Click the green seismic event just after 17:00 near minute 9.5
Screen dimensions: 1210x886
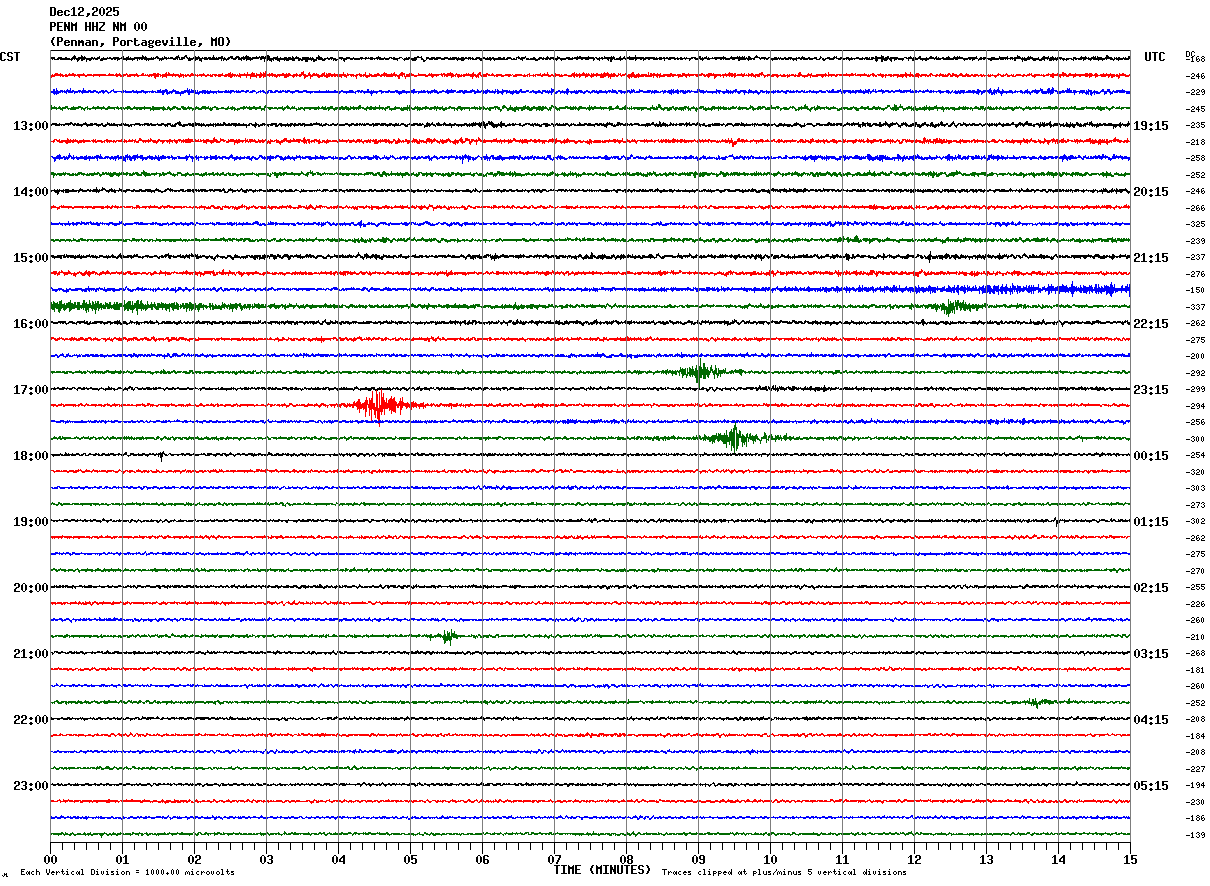[736, 438]
